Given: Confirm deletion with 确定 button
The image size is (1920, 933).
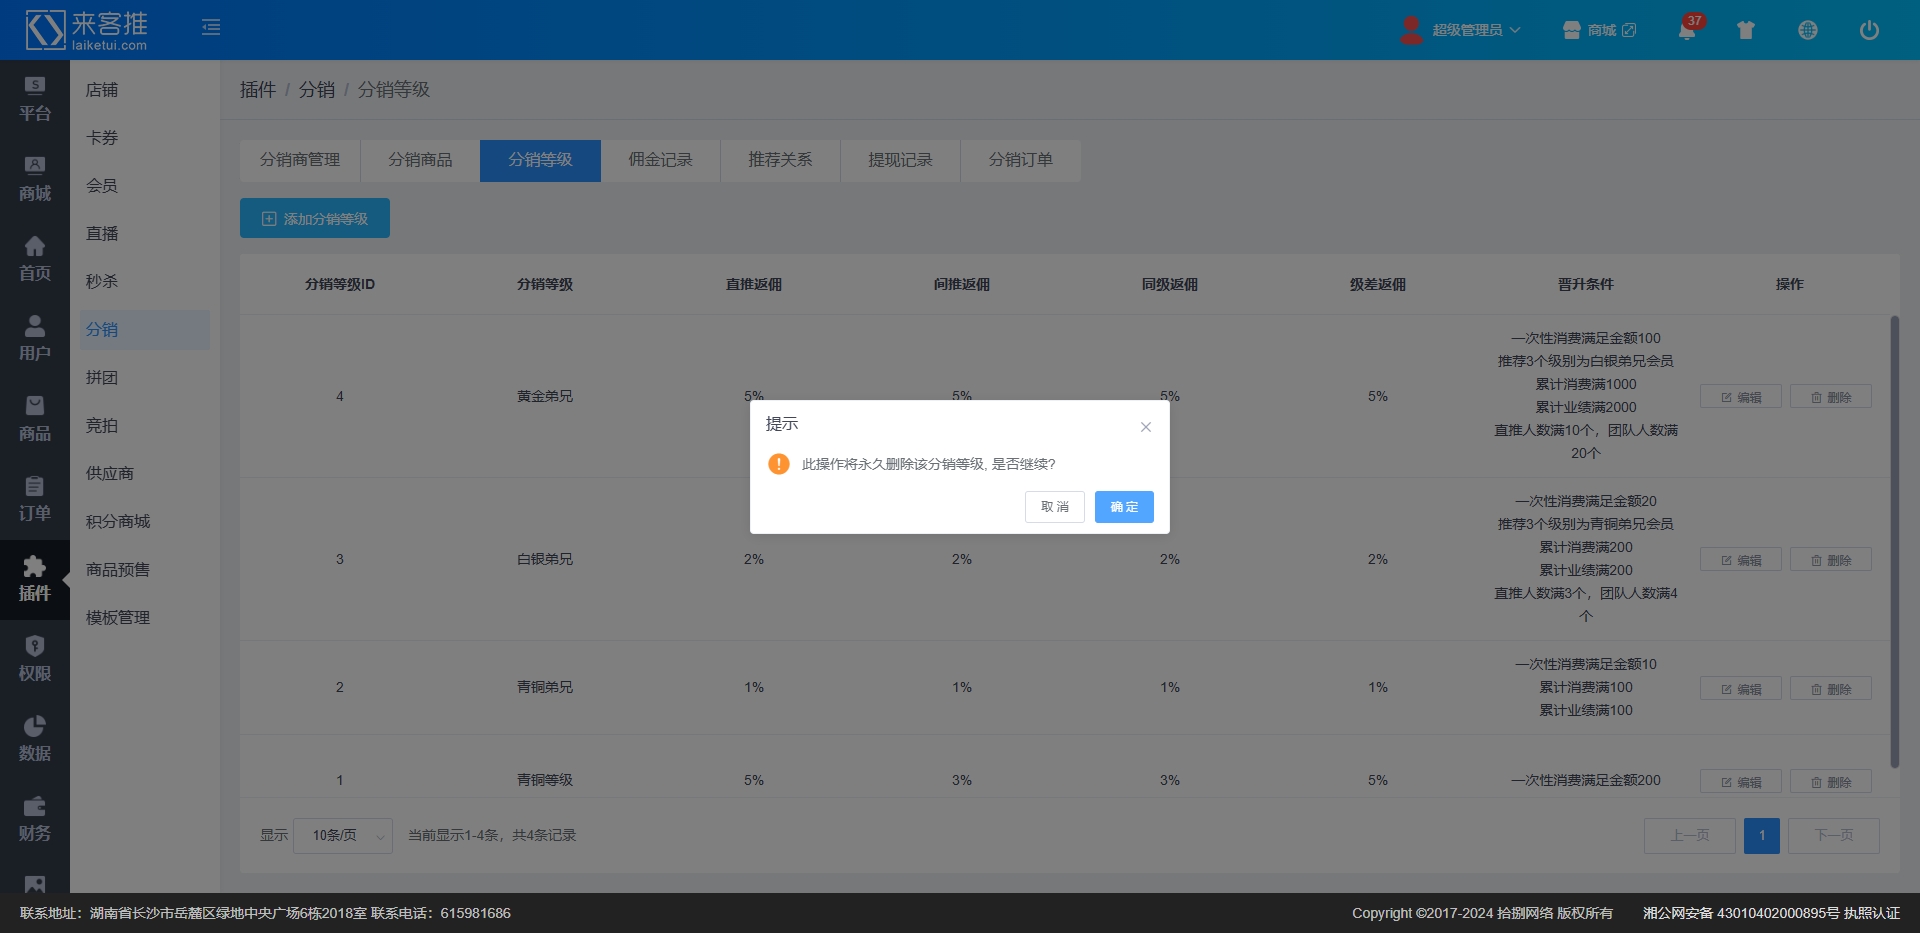Looking at the screenshot, I should coord(1124,507).
